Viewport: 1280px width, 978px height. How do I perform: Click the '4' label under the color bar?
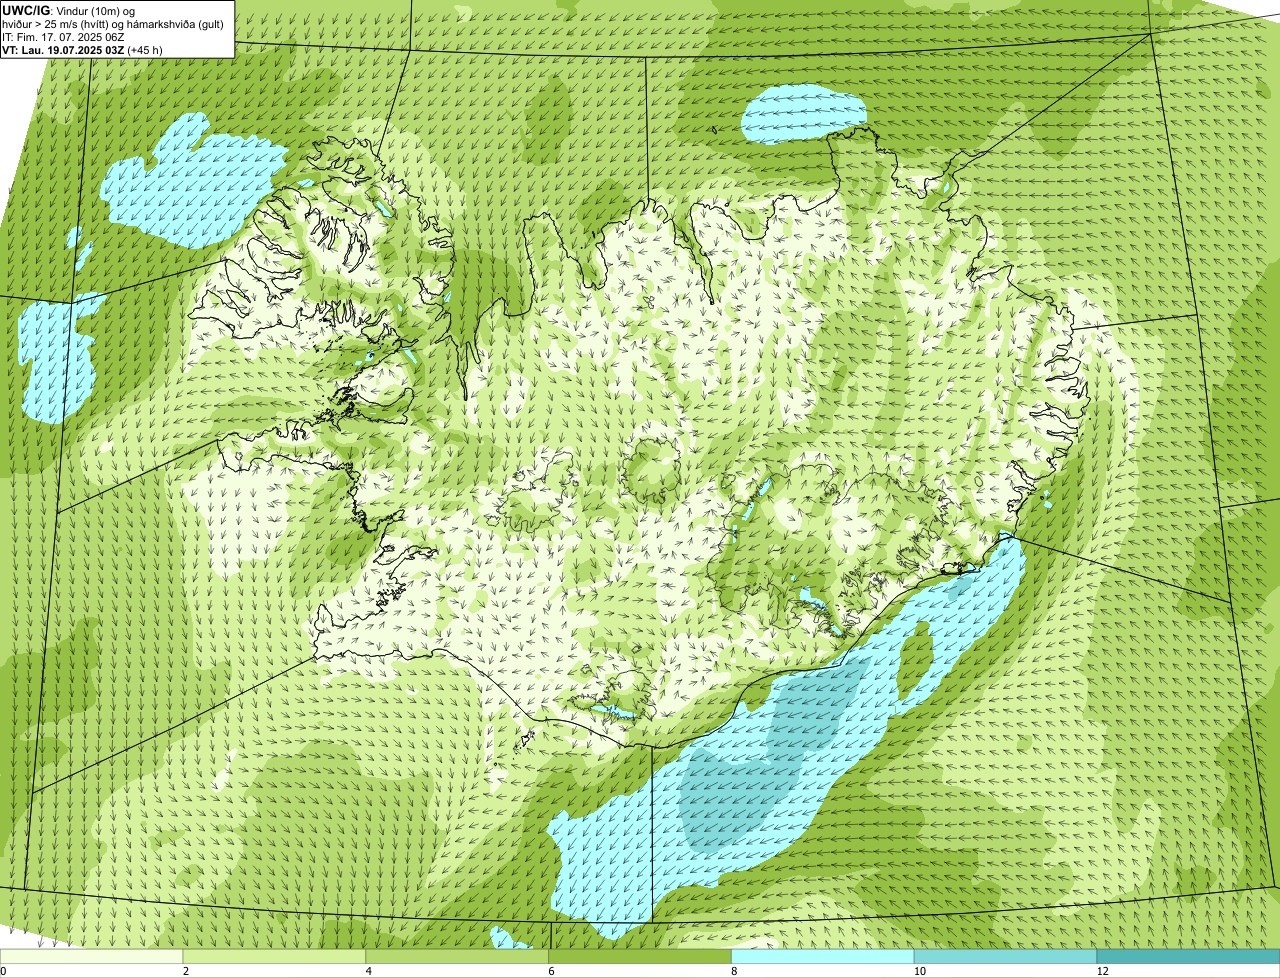(369, 971)
